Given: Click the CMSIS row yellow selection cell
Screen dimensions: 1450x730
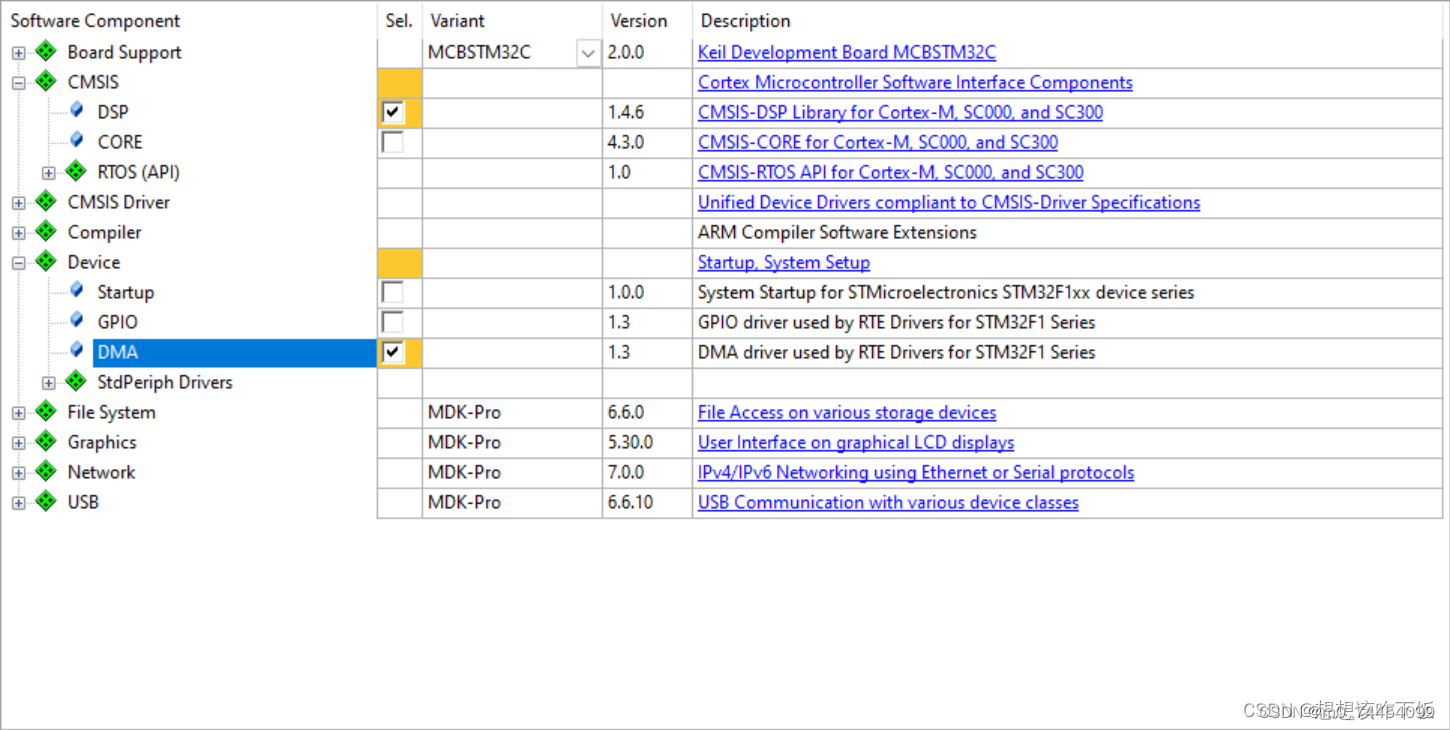Looking at the screenshot, I should [x=399, y=82].
